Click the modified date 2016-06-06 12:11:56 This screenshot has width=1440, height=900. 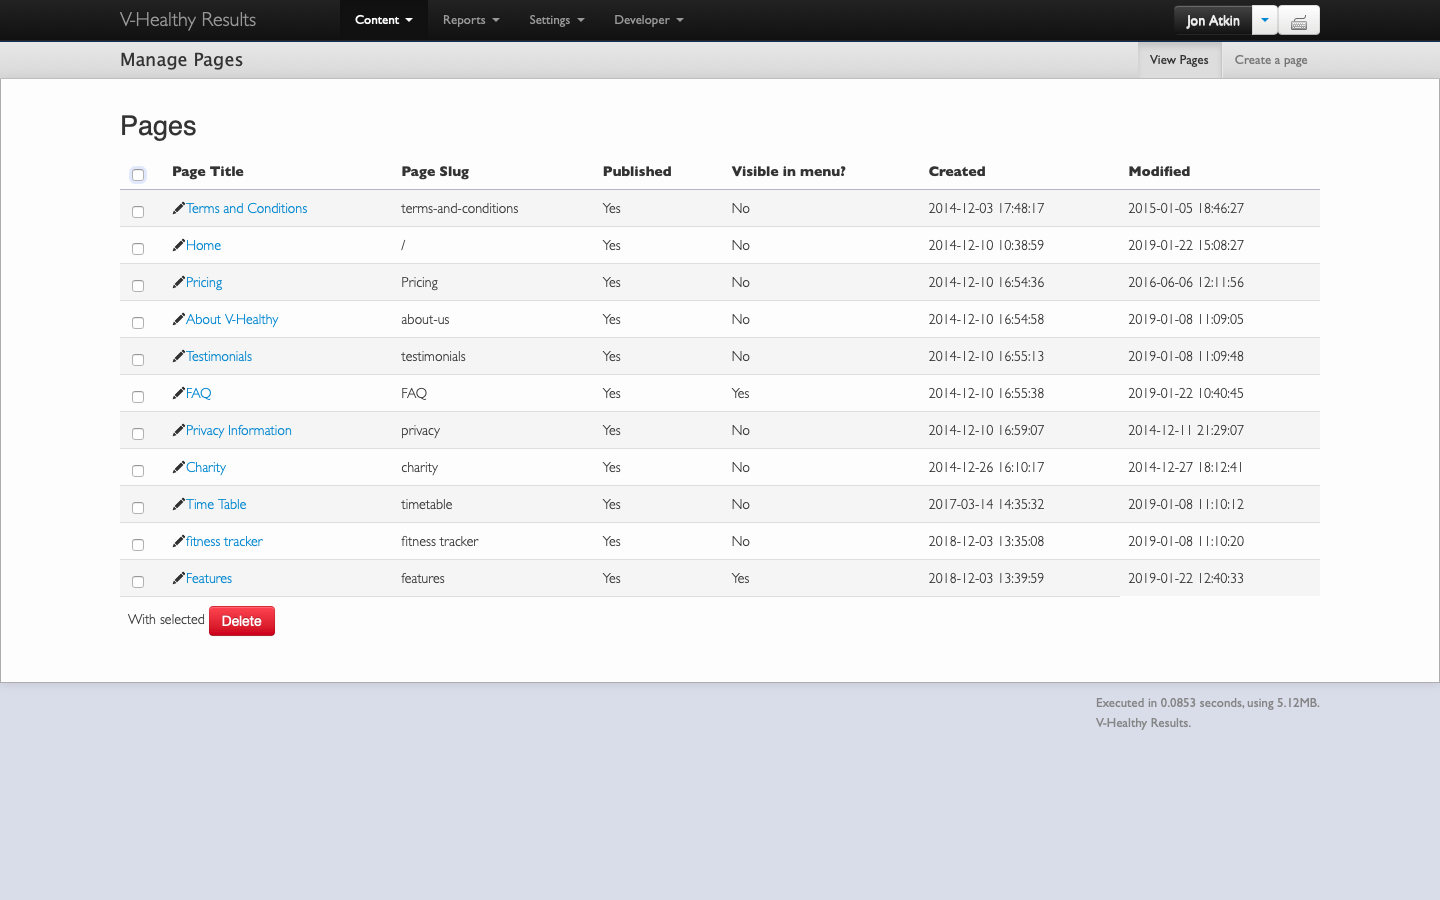1186,282
